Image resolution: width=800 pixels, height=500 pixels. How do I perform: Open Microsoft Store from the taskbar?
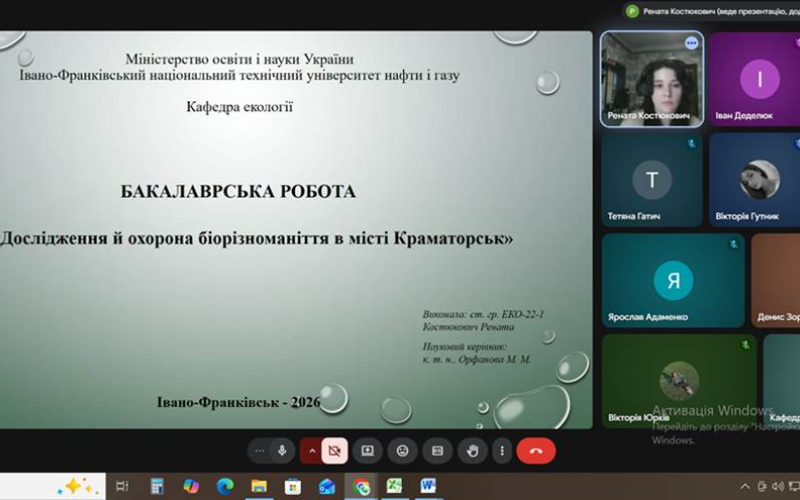click(x=292, y=486)
